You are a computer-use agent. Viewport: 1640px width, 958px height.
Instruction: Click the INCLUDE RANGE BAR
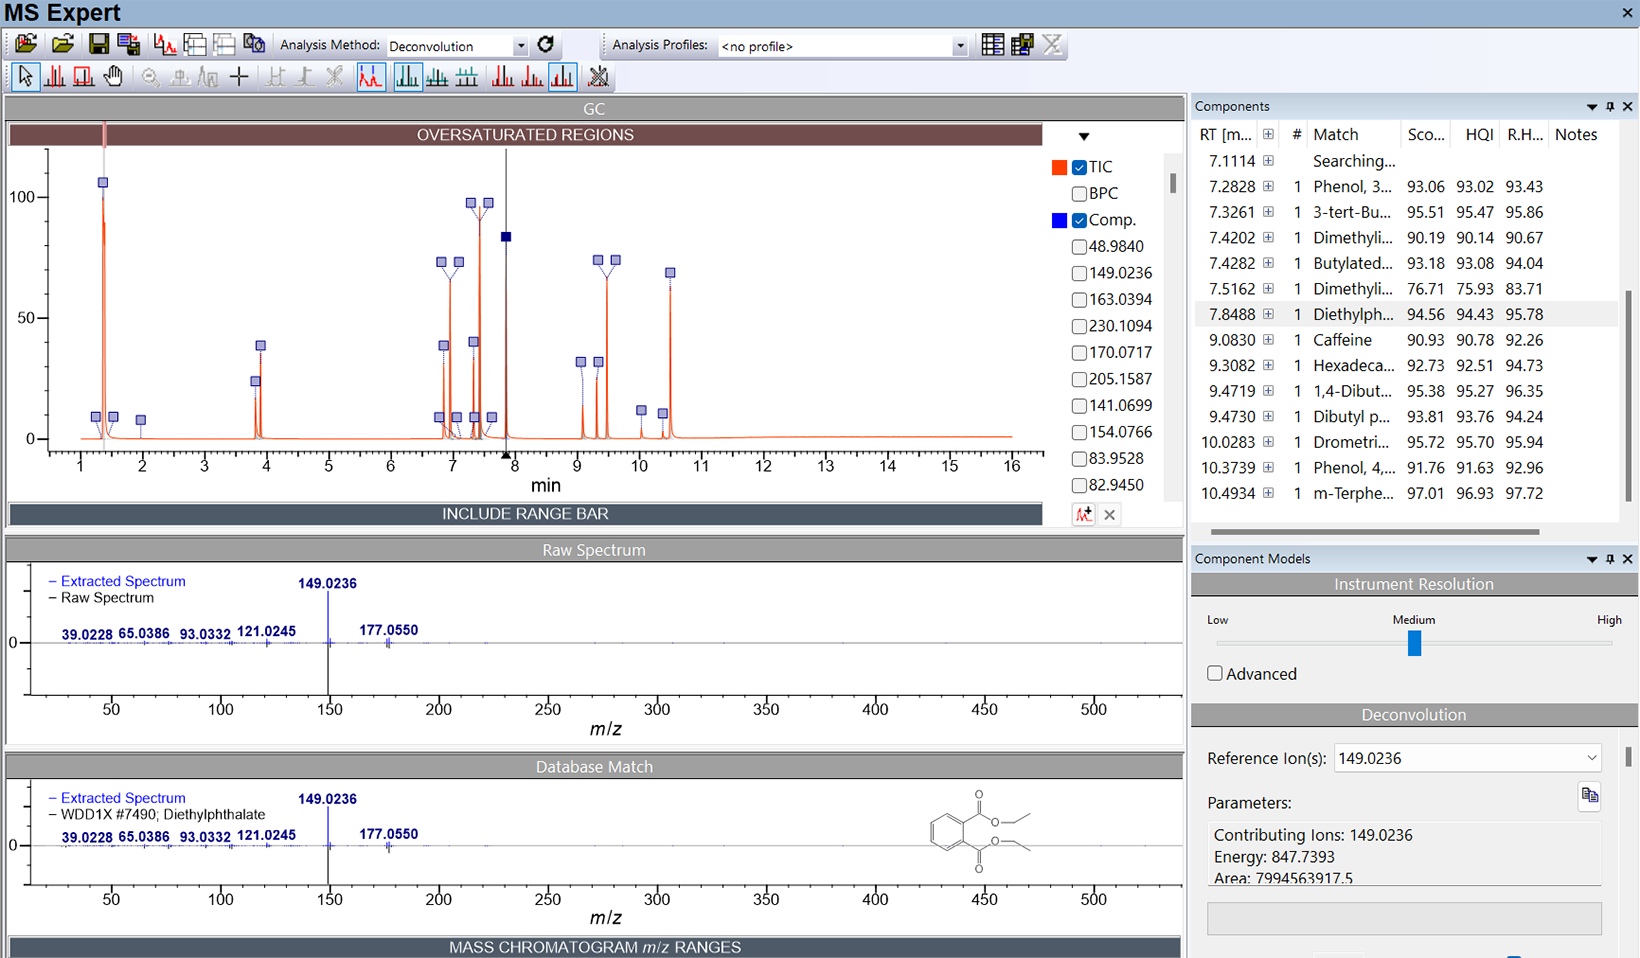point(525,514)
